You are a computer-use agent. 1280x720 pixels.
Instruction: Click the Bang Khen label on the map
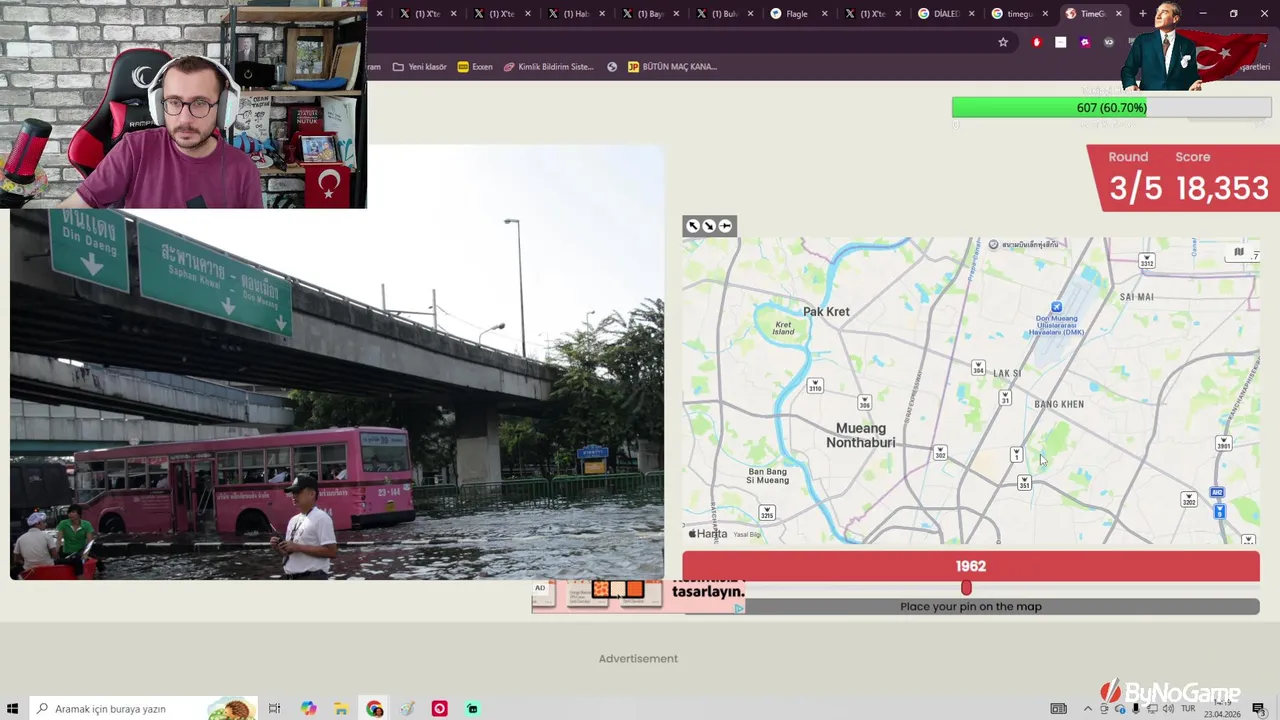(1059, 404)
